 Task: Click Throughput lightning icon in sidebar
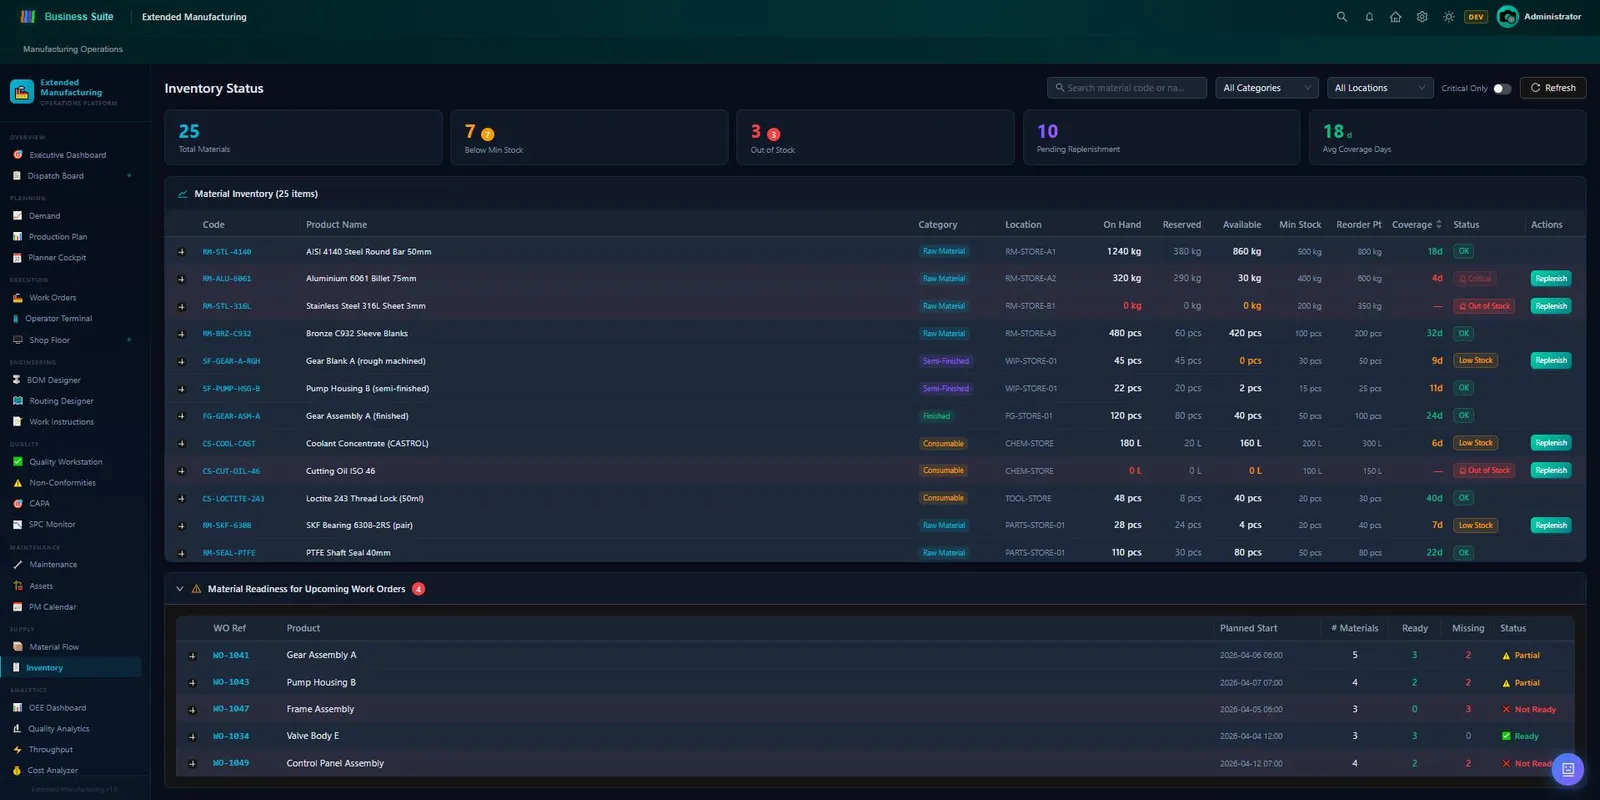coord(17,750)
